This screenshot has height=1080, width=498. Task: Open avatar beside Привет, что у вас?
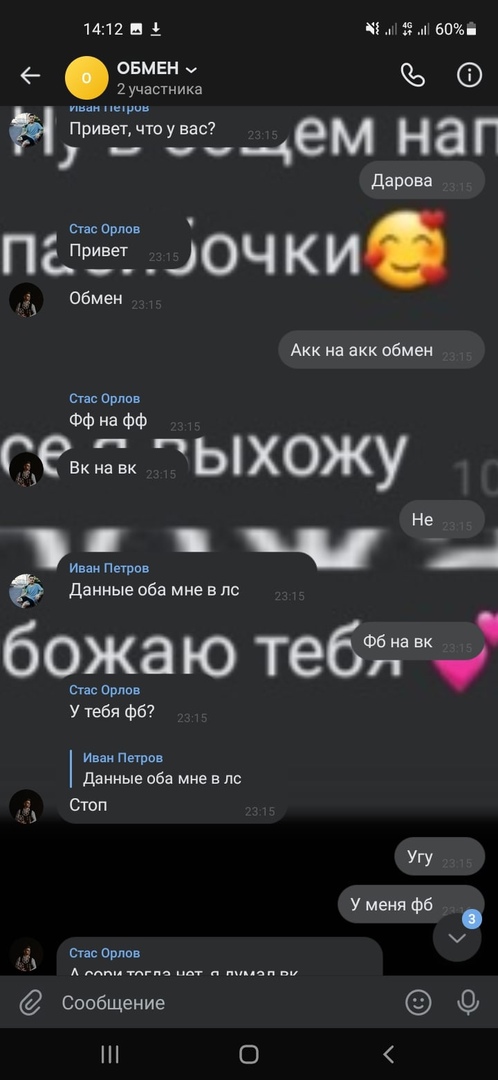[x=26, y=129]
